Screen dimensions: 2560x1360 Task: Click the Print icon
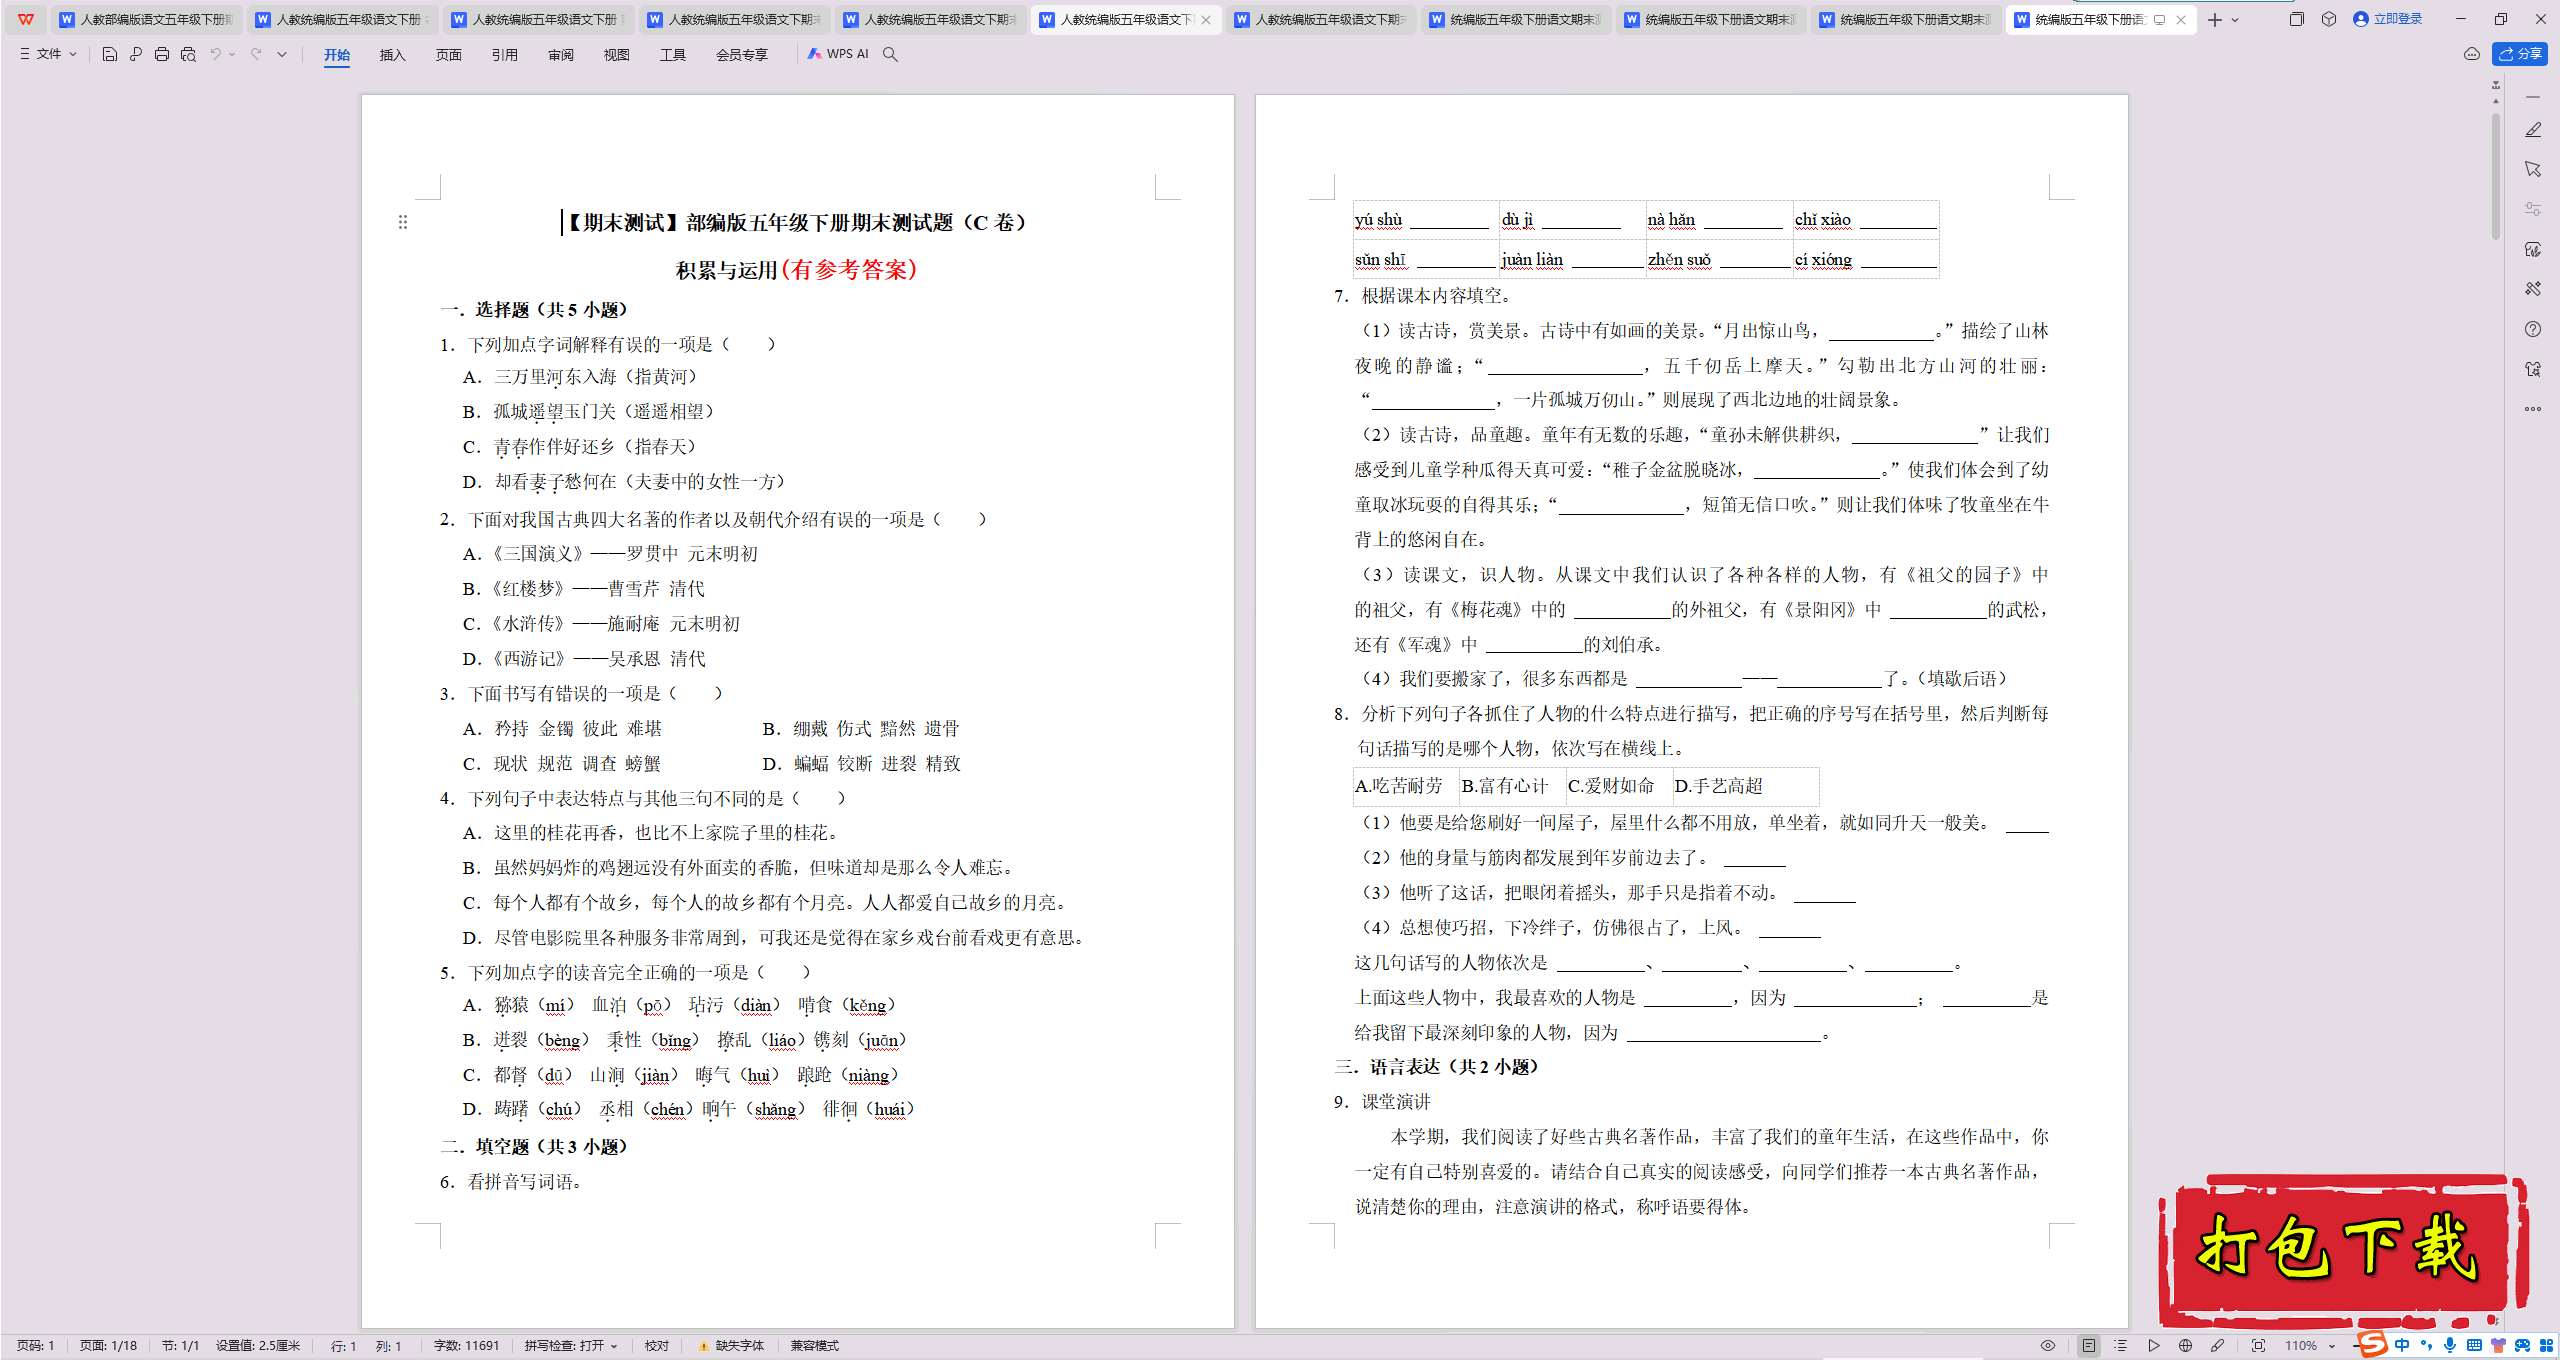pos(162,54)
